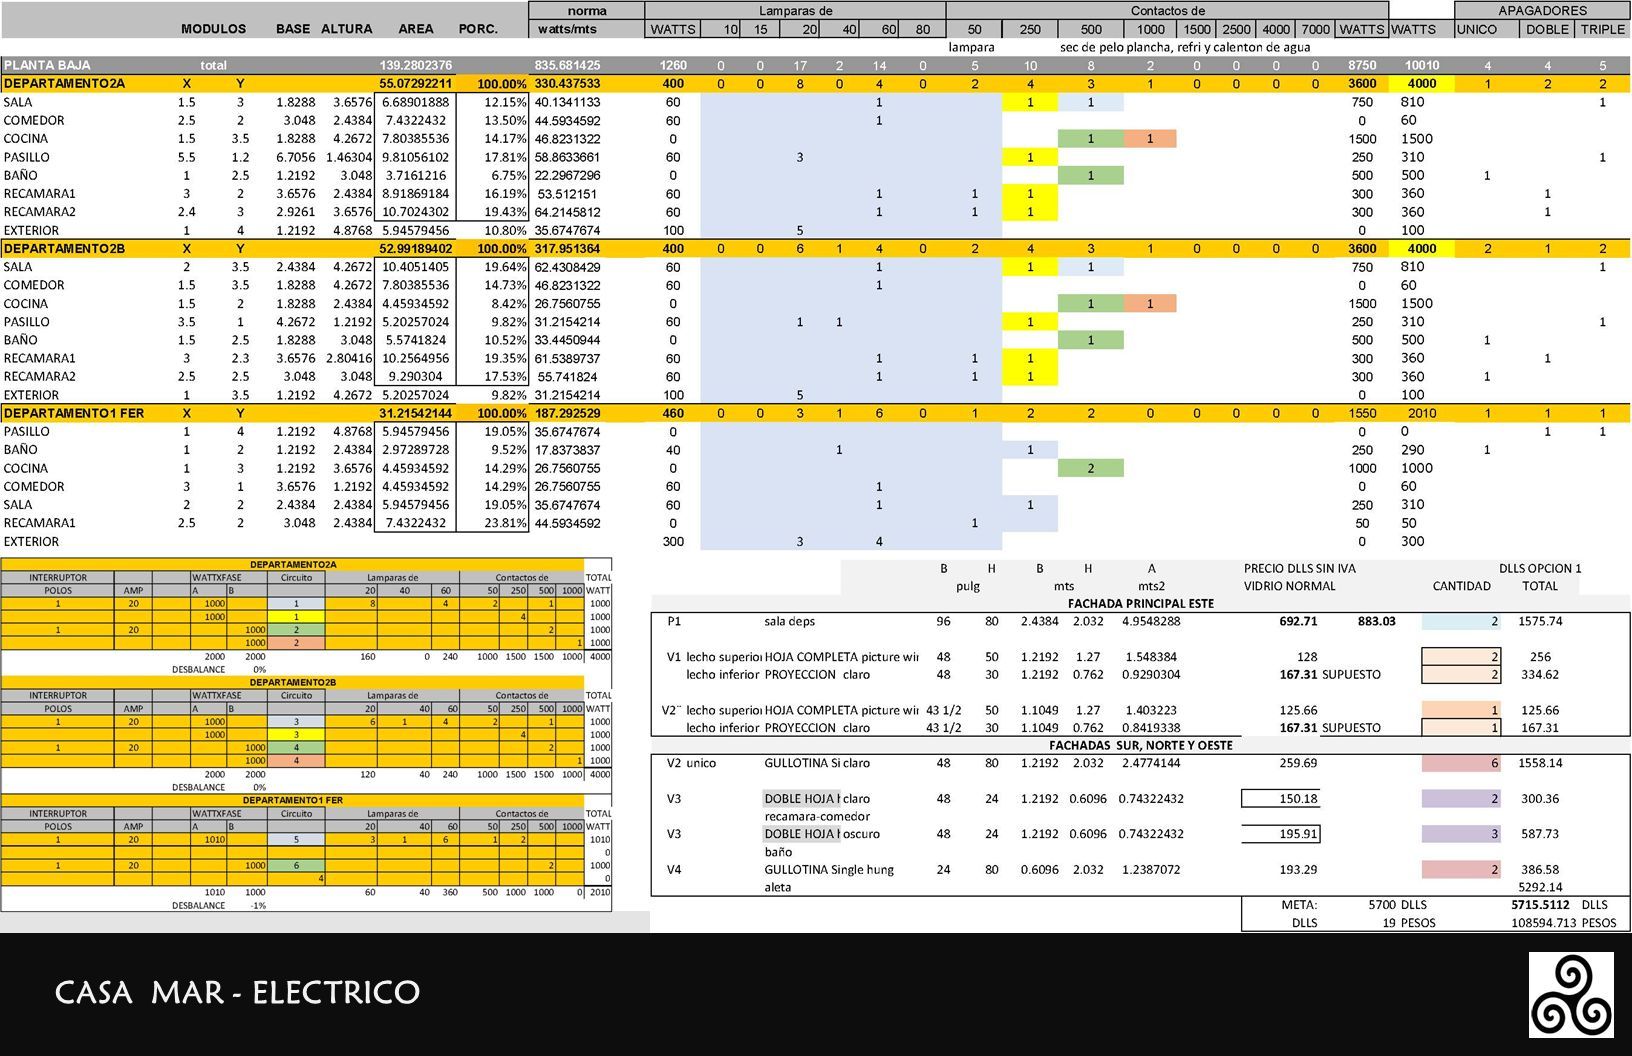Click the 'TRIPLE' switch column header

[1602, 29]
